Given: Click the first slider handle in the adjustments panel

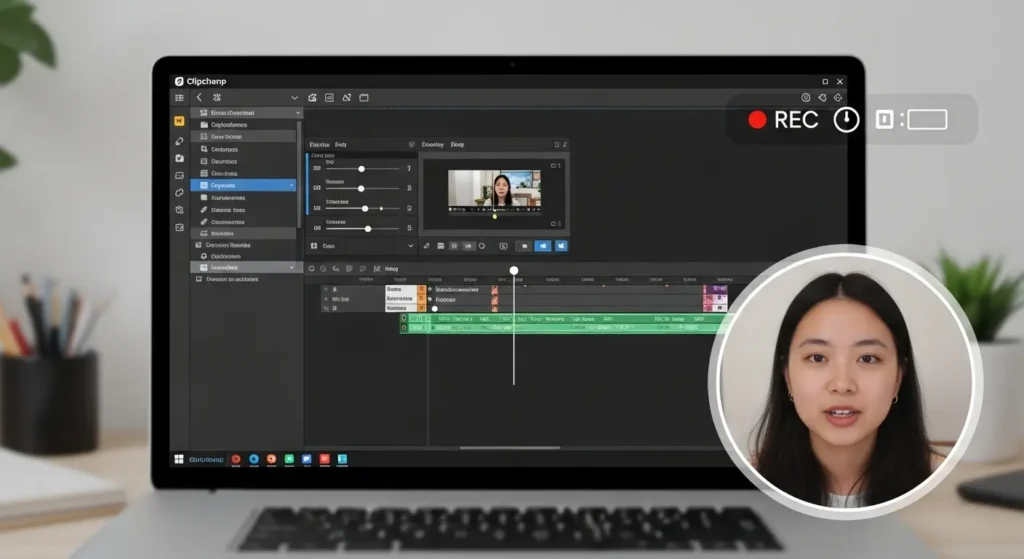Looking at the screenshot, I should click(x=361, y=169).
